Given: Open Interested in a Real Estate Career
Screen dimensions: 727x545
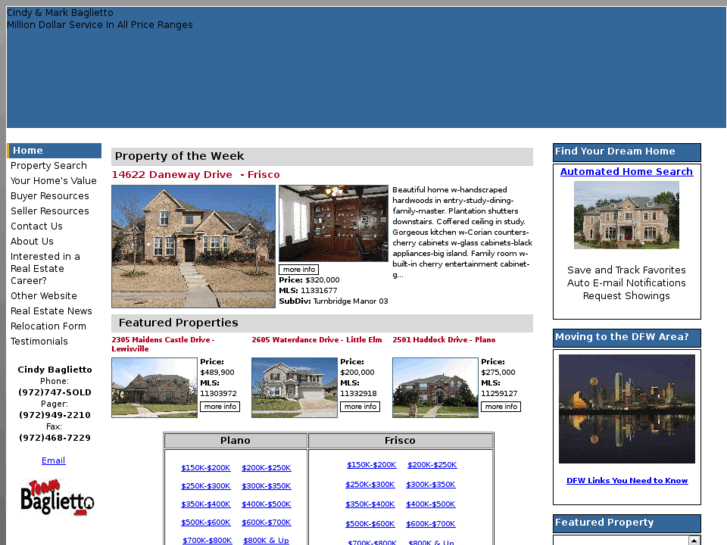Looking at the screenshot, I should pyautogui.click(x=45, y=269).
